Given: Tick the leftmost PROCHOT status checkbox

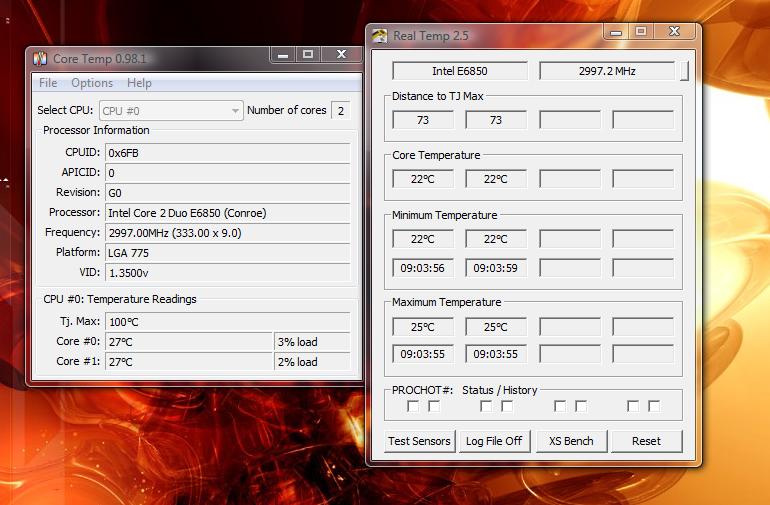Looking at the screenshot, I should point(413,406).
